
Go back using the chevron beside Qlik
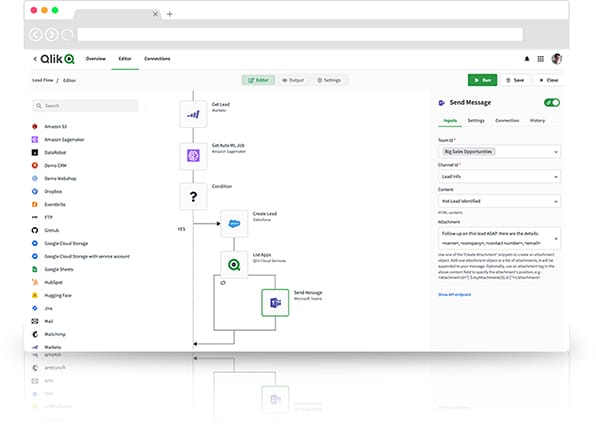35,59
